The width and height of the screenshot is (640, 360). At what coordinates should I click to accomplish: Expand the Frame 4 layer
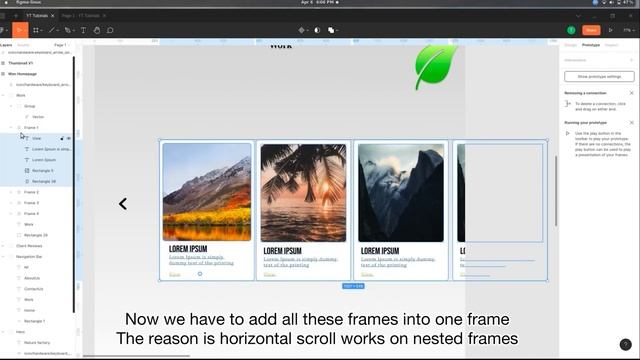(11, 213)
